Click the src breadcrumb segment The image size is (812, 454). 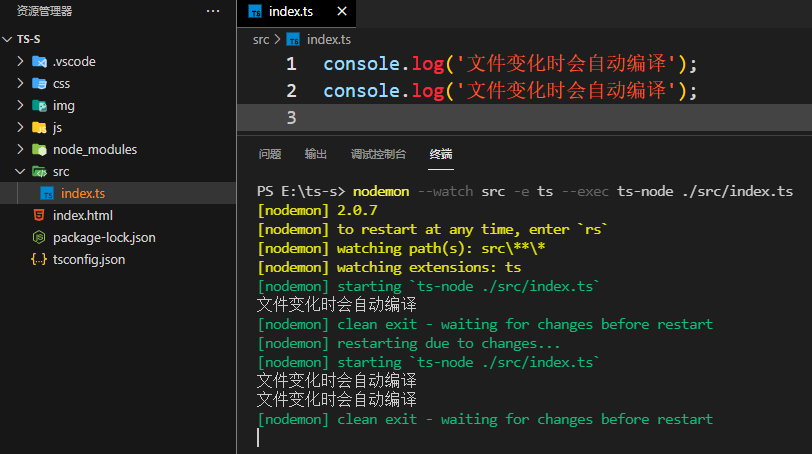[261, 40]
